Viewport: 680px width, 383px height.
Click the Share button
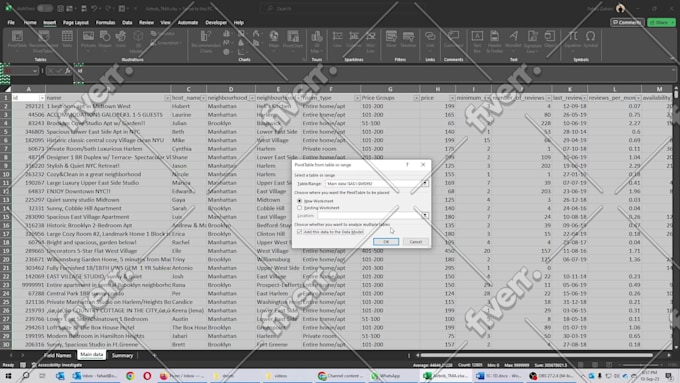pos(661,22)
